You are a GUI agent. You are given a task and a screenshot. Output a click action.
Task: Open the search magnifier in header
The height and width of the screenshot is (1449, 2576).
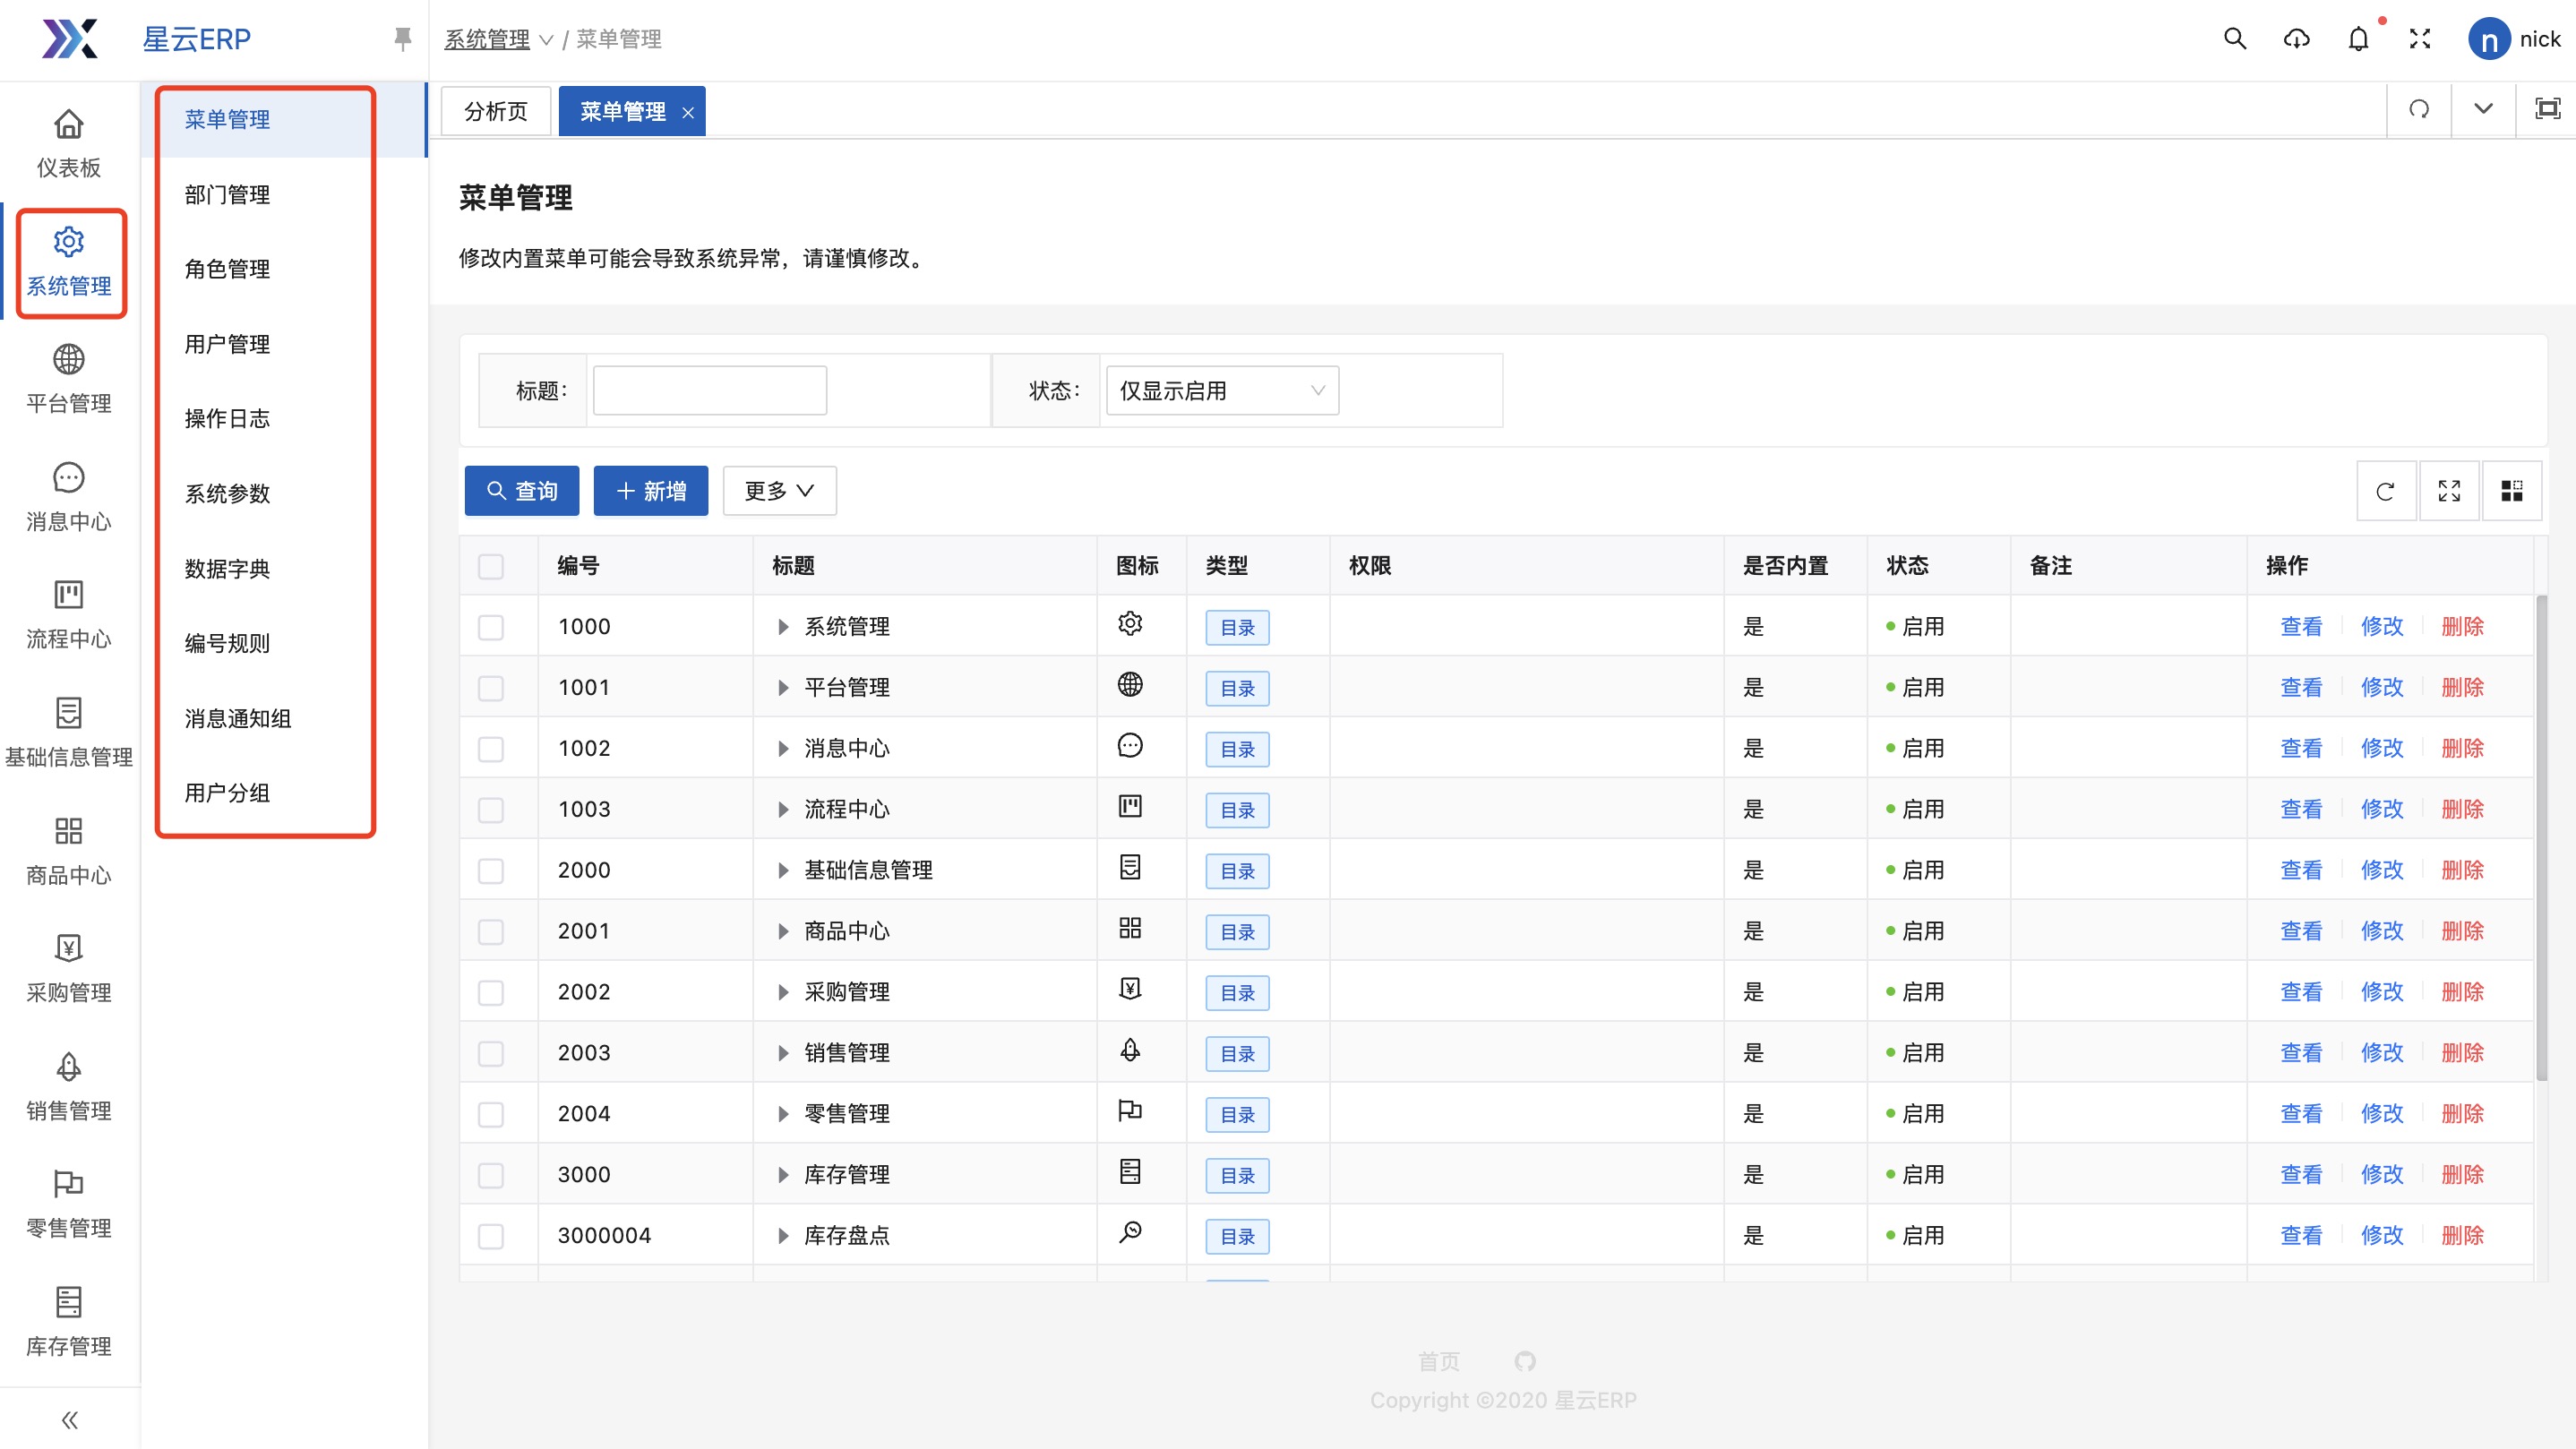click(x=2235, y=39)
